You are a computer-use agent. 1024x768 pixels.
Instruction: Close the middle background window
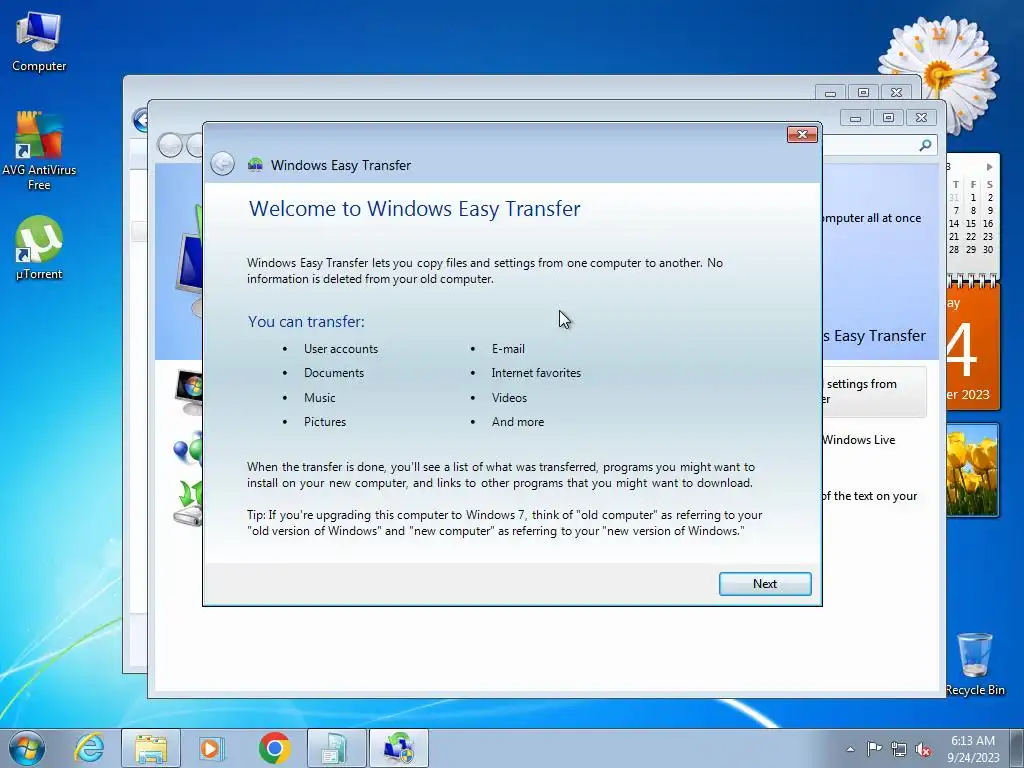pyautogui.click(x=921, y=118)
